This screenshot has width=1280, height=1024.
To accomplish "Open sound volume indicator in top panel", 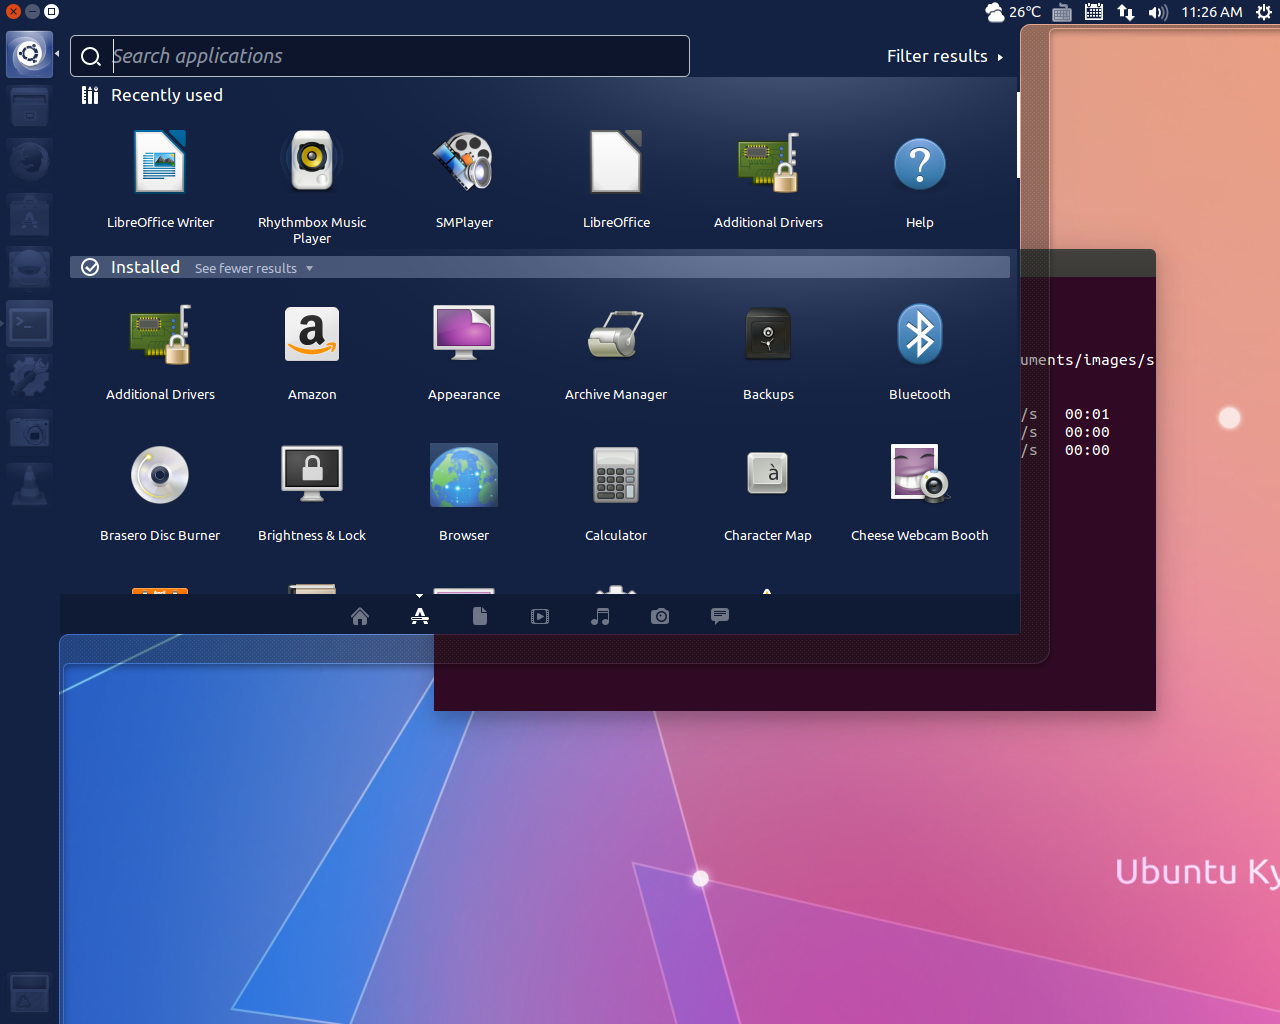I will [x=1158, y=12].
